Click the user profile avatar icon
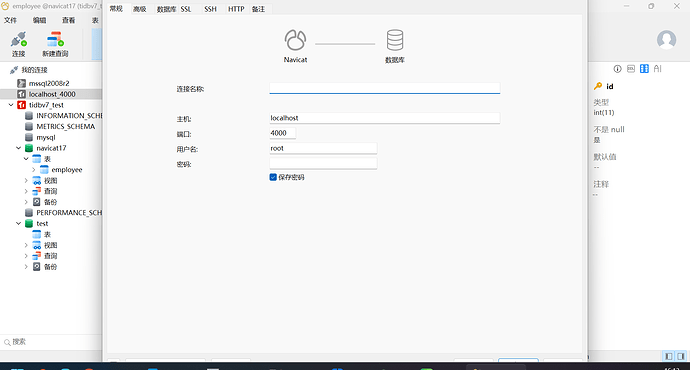The image size is (690, 370). click(x=666, y=40)
